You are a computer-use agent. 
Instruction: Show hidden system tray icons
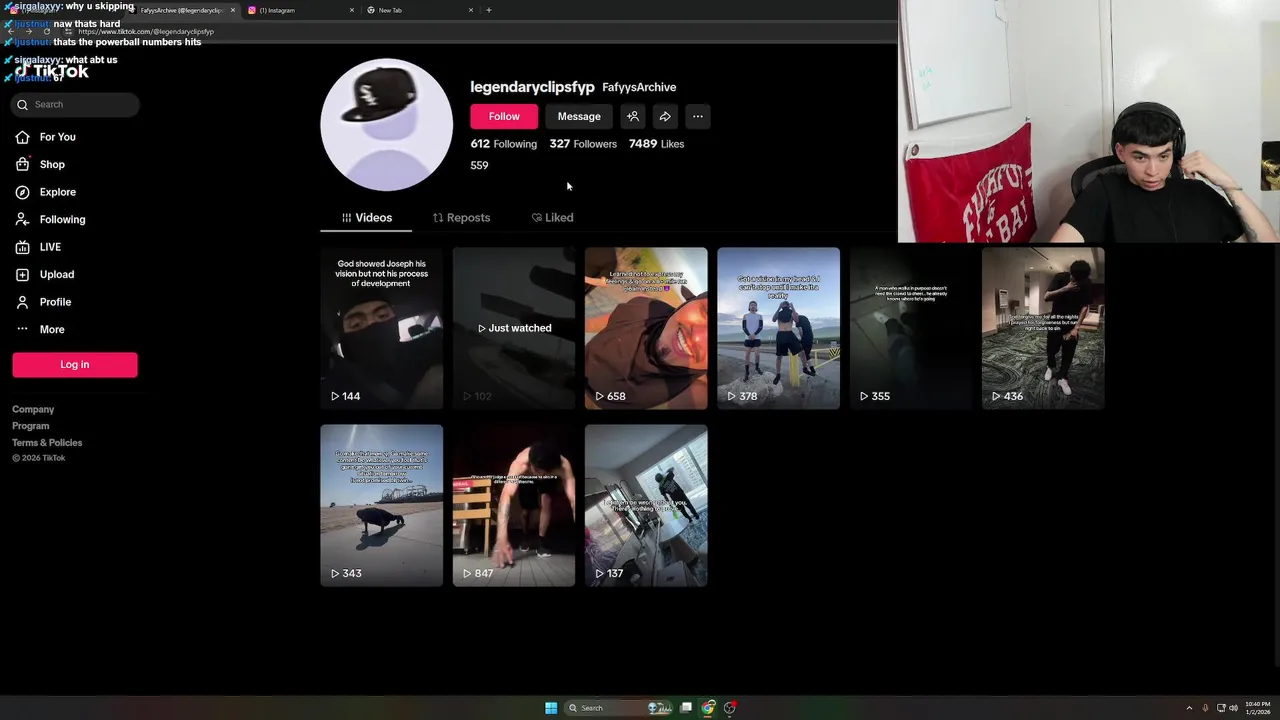coord(1189,708)
